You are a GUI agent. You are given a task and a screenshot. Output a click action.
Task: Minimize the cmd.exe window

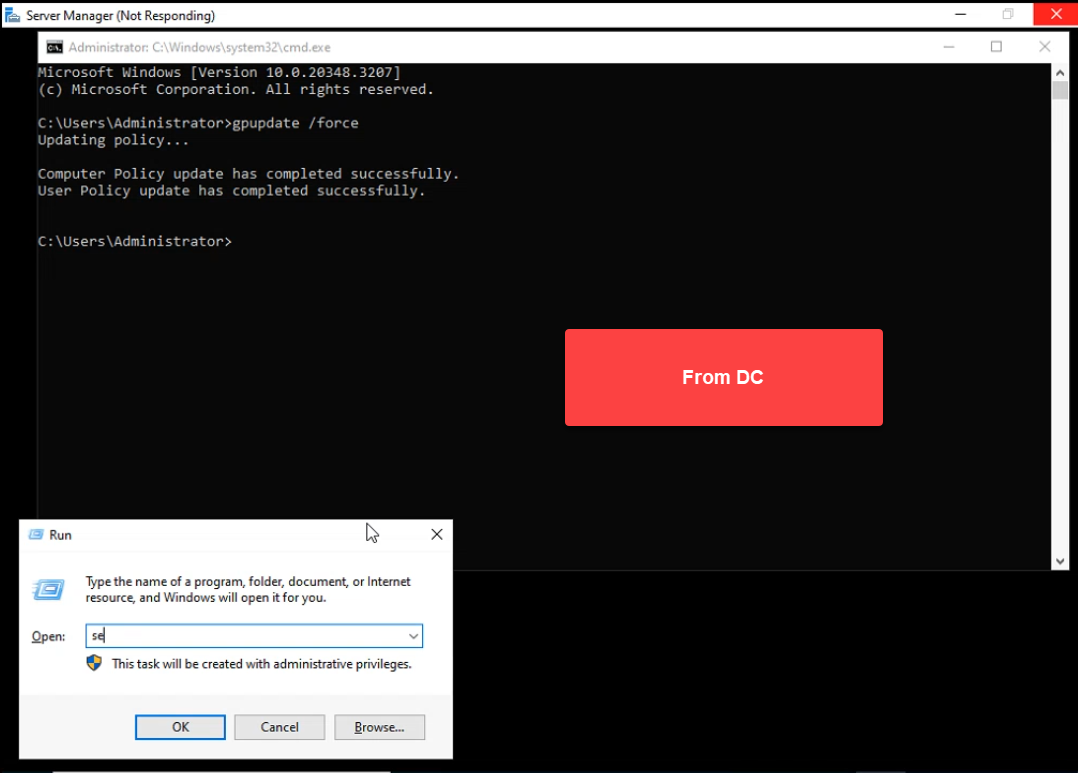pos(949,47)
